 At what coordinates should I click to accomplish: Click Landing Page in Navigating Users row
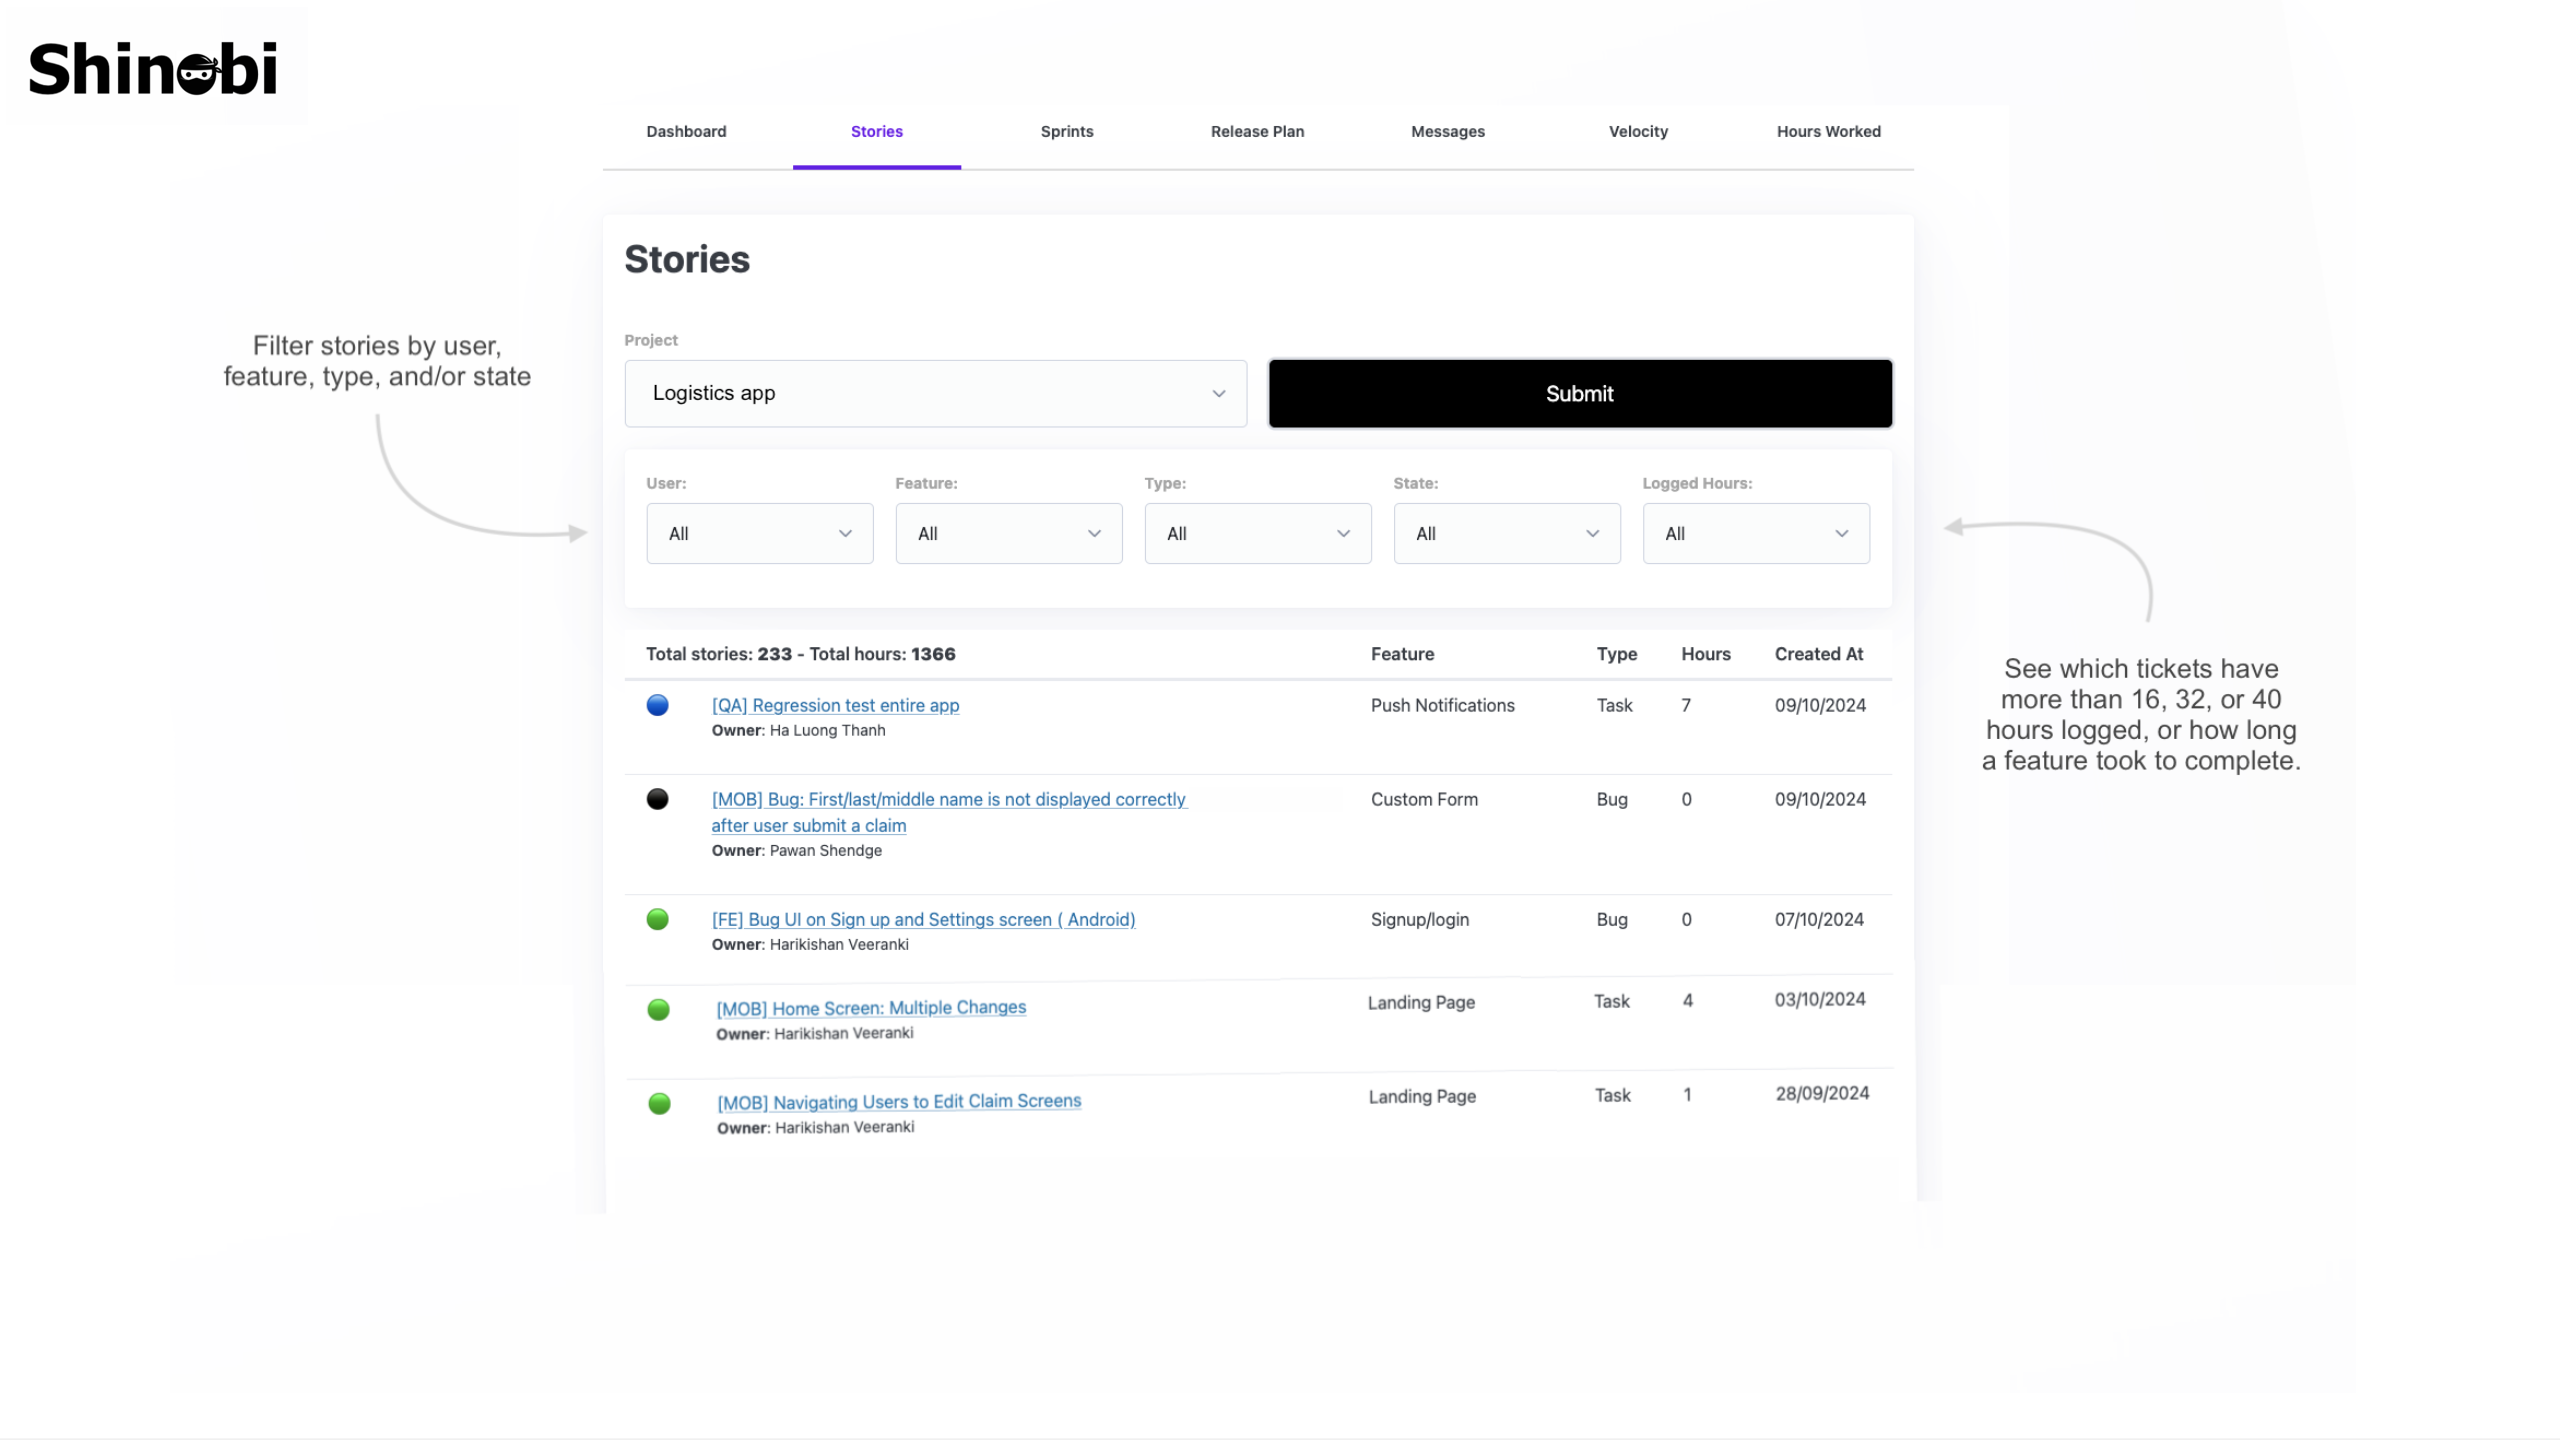pos(1422,1096)
